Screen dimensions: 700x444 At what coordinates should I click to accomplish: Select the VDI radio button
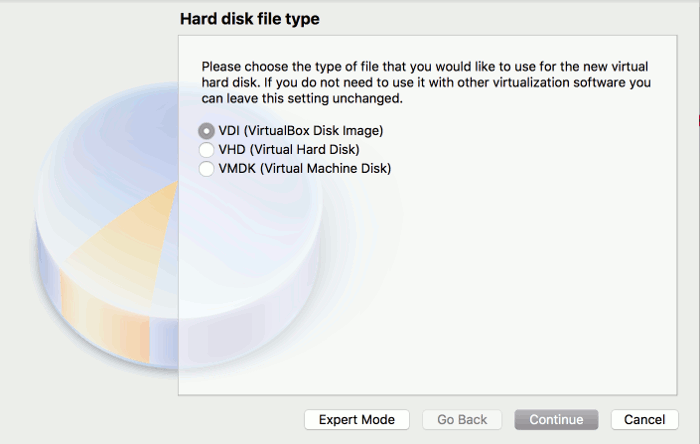tap(206, 131)
